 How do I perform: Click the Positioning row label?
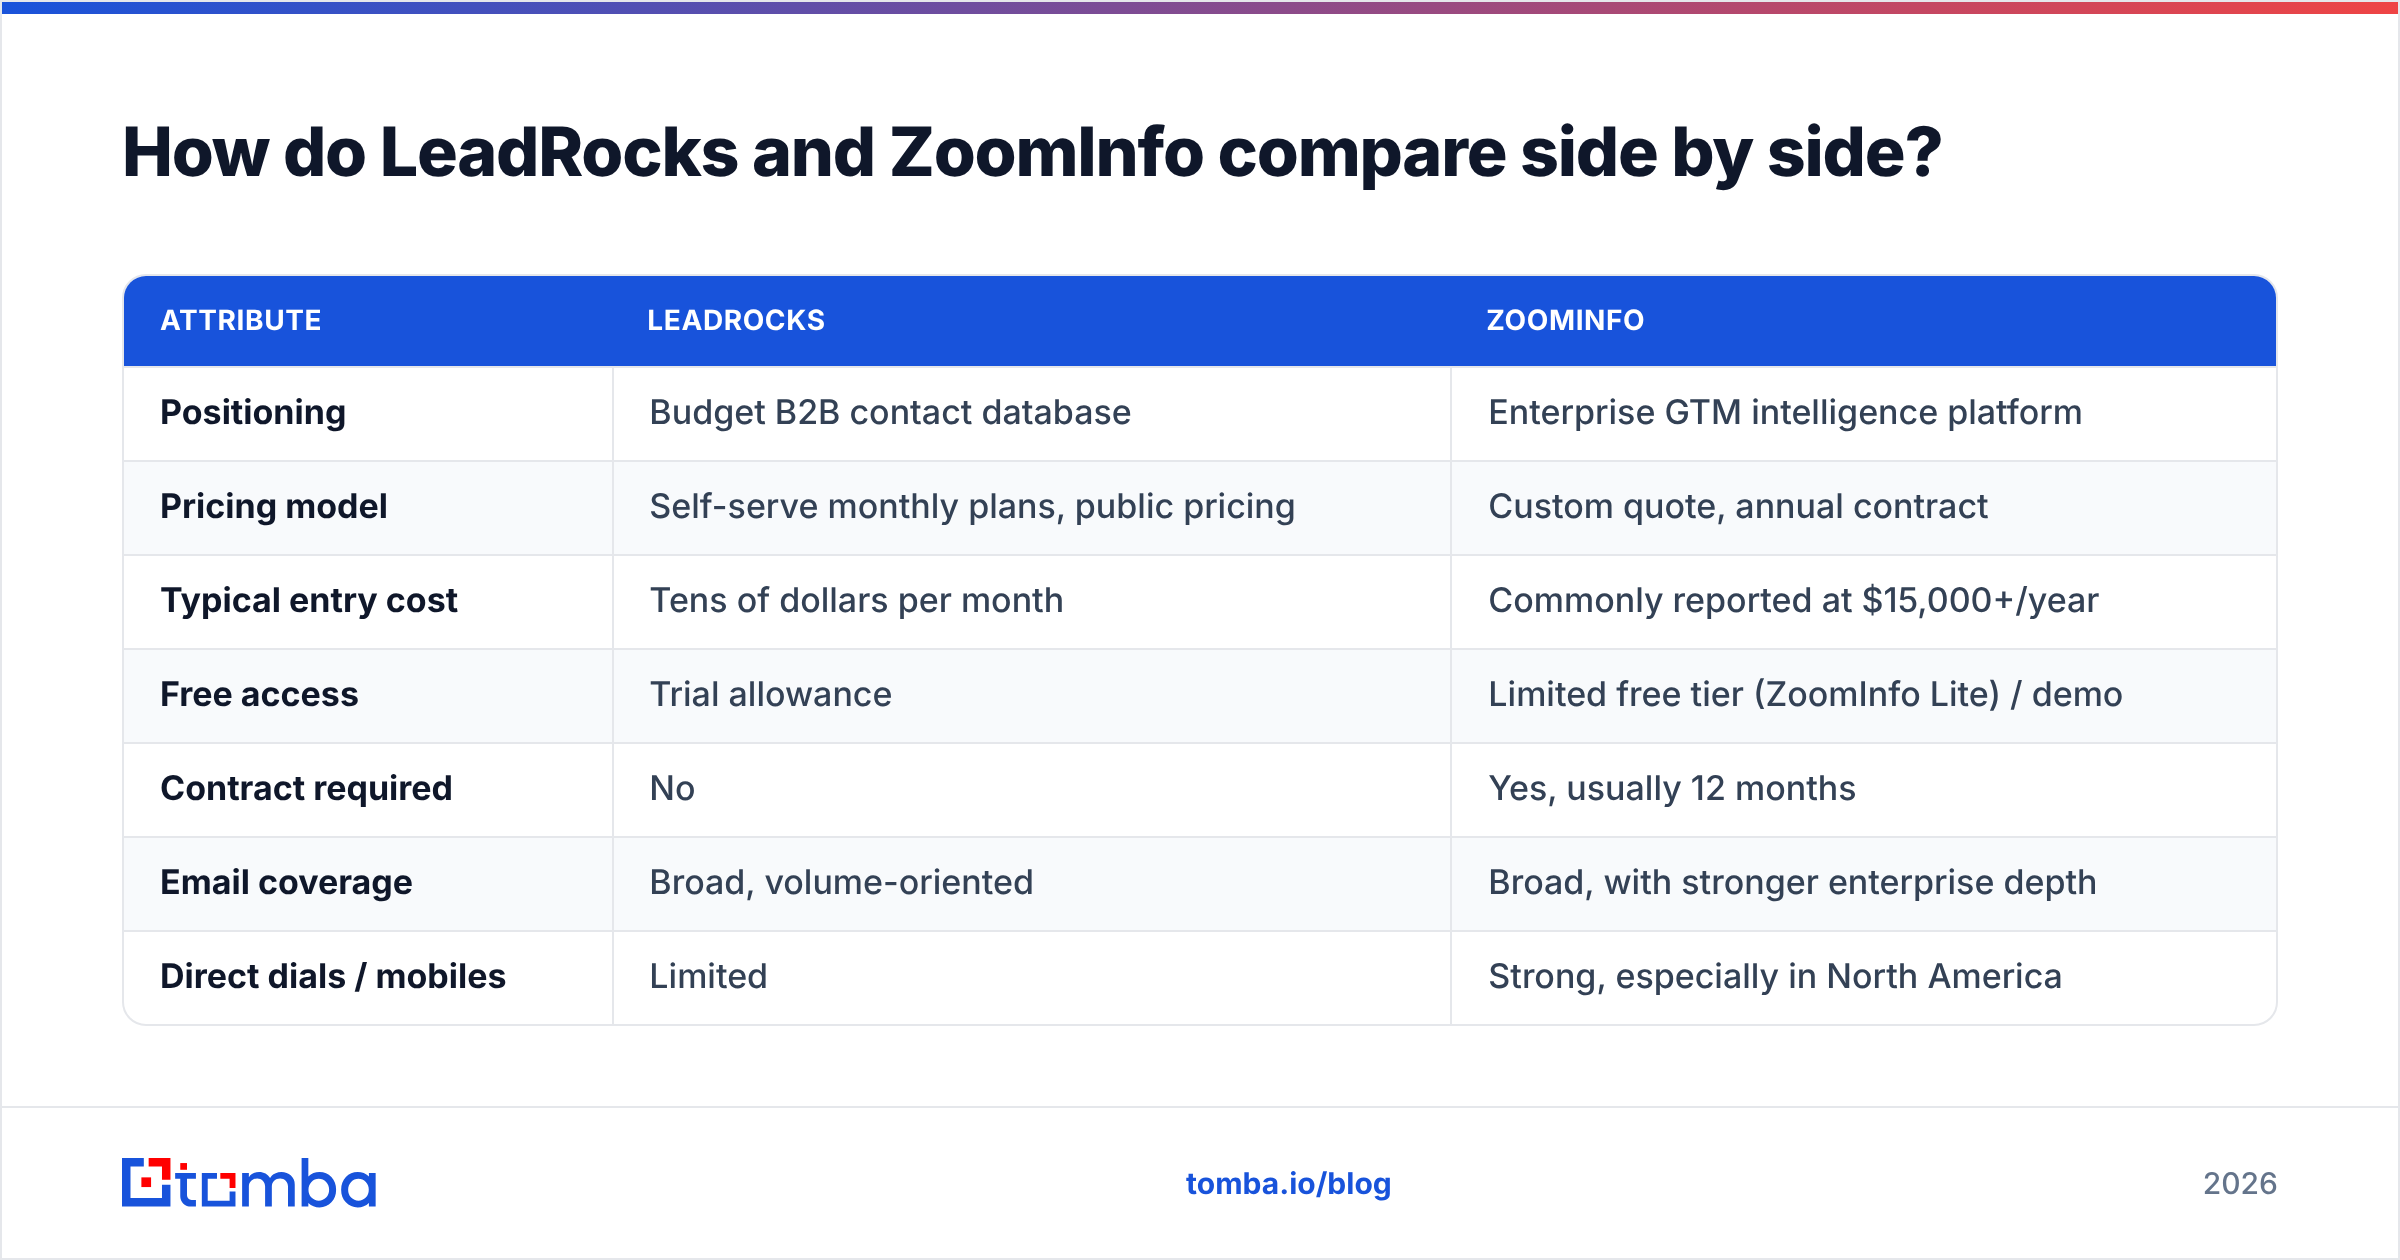click(253, 412)
